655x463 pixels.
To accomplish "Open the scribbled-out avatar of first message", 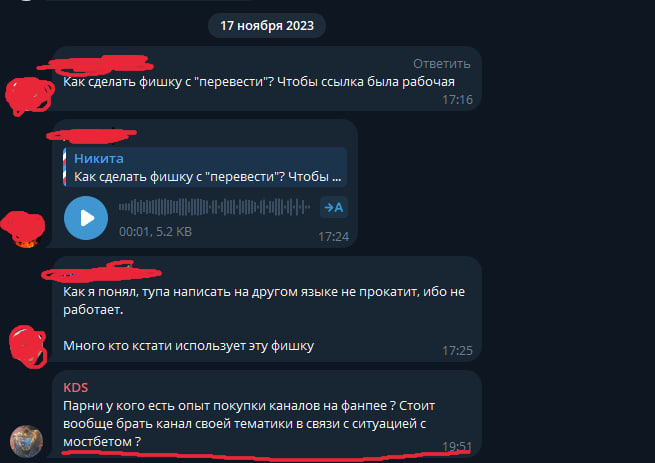I will pos(29,96).
